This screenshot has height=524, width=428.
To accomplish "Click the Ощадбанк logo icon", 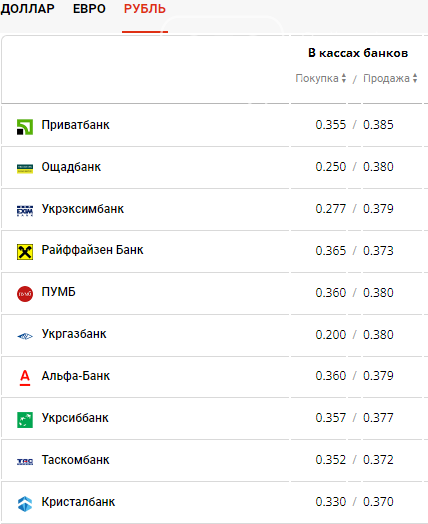I will [x=25, y=169].
